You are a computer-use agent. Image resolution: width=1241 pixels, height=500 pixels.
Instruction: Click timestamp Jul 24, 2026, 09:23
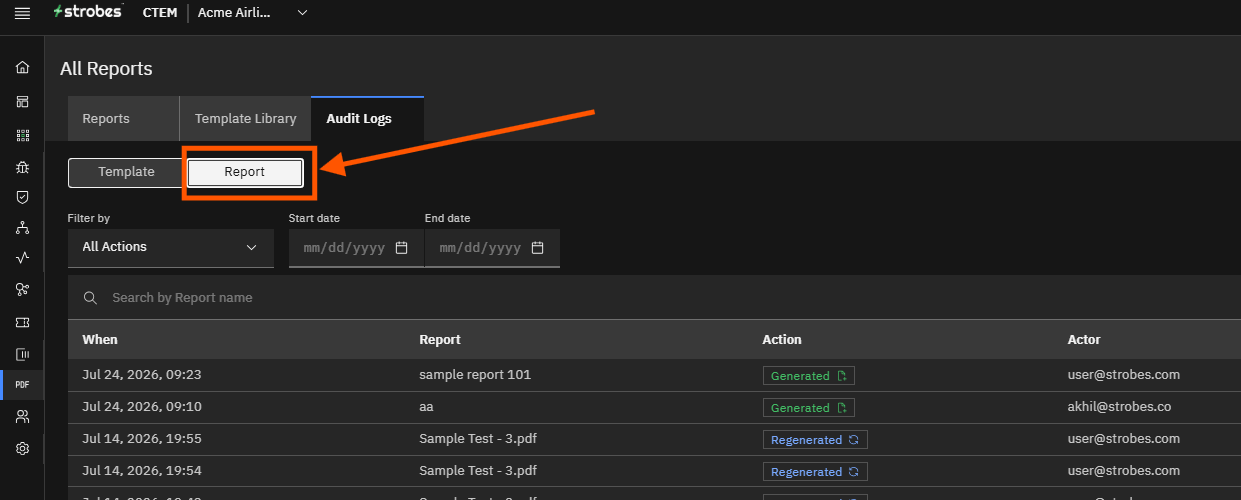click(142, 375)
